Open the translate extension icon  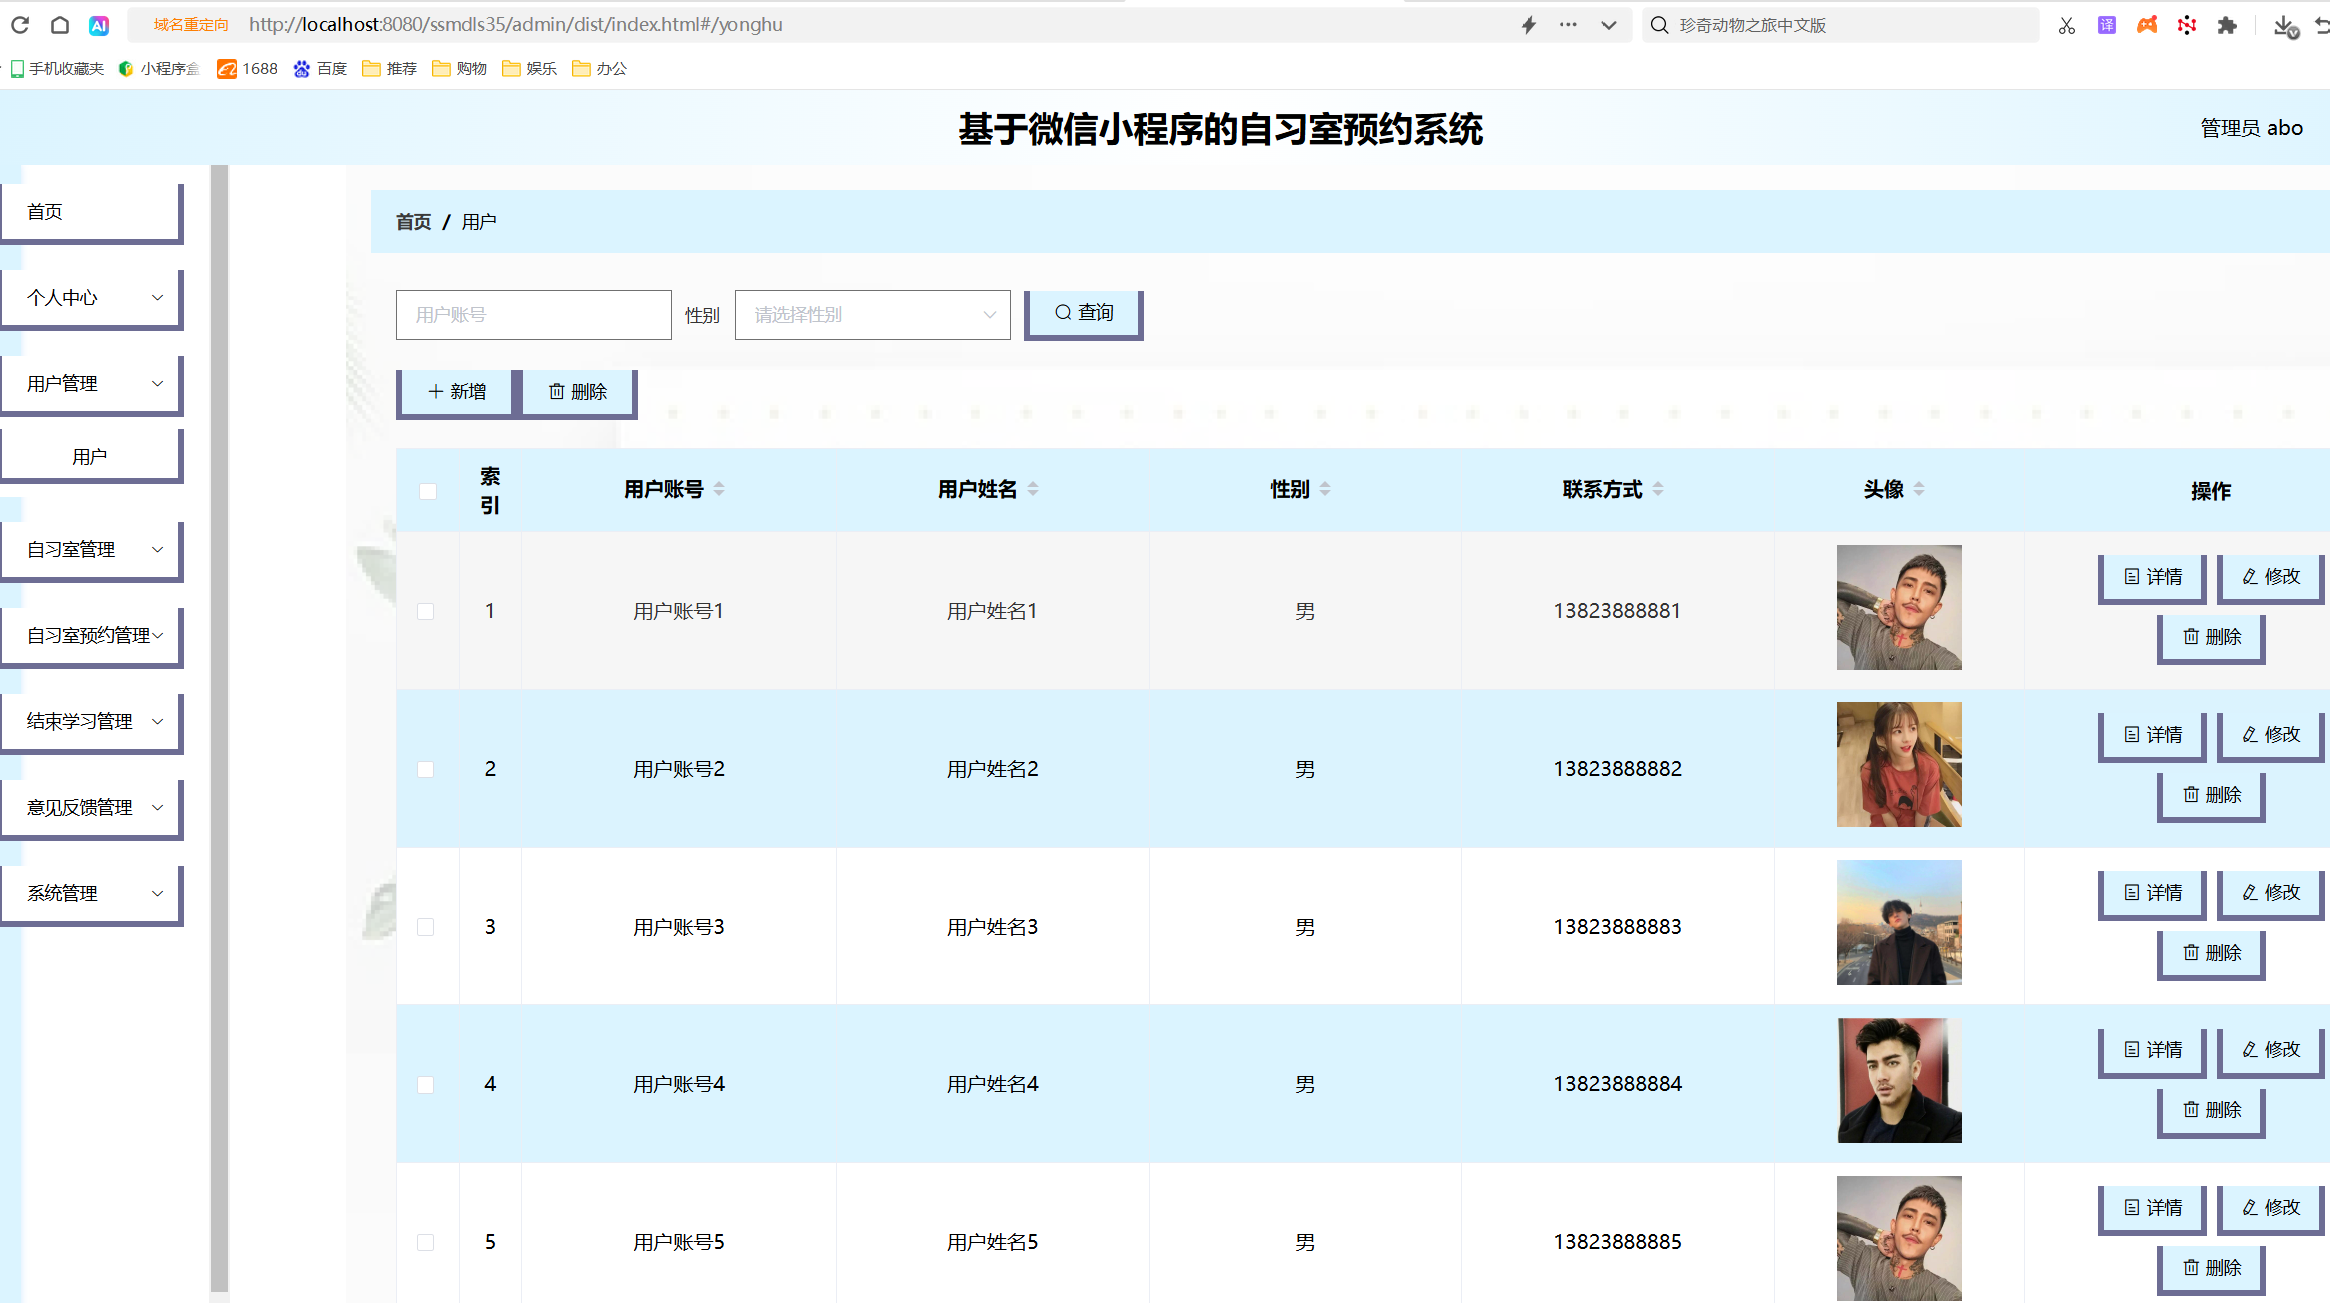tap(2107, 25)
